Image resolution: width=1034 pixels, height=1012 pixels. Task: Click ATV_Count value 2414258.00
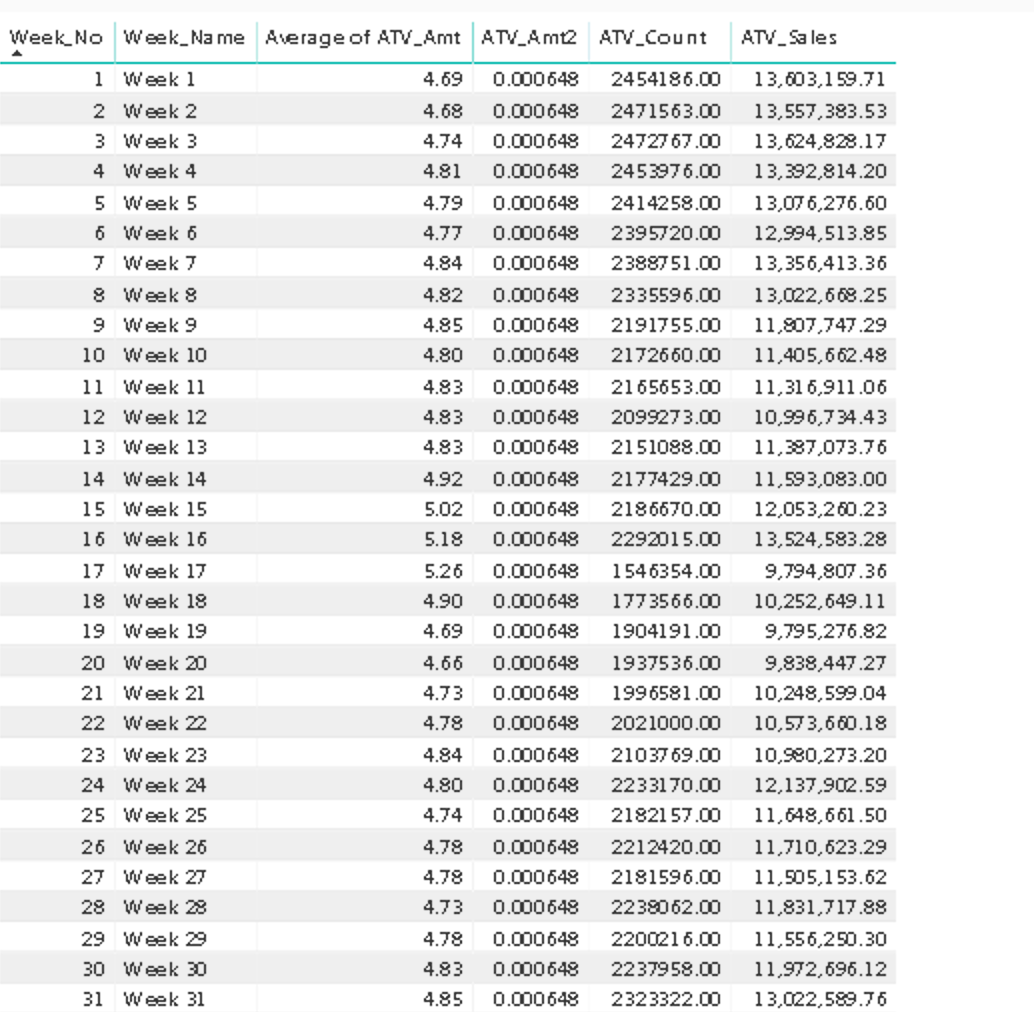[665, 203]
